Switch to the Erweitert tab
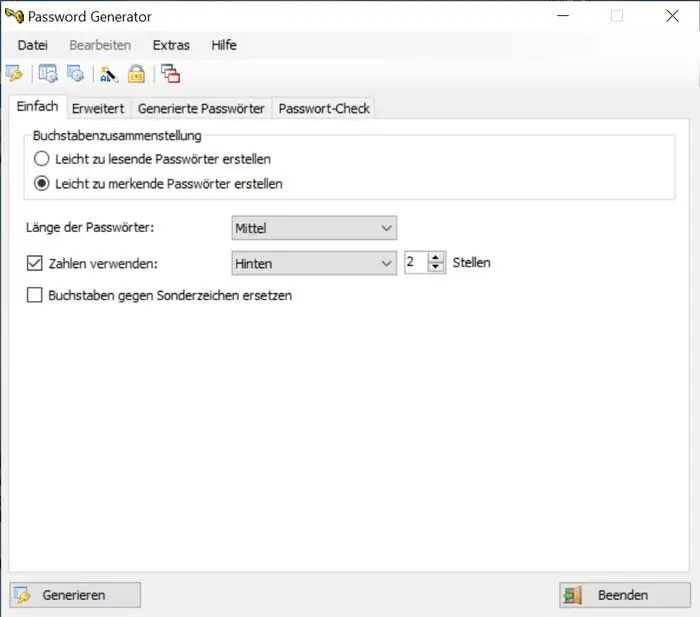The height and width of the screenshot is (617, 700). [x=98, y=108]
